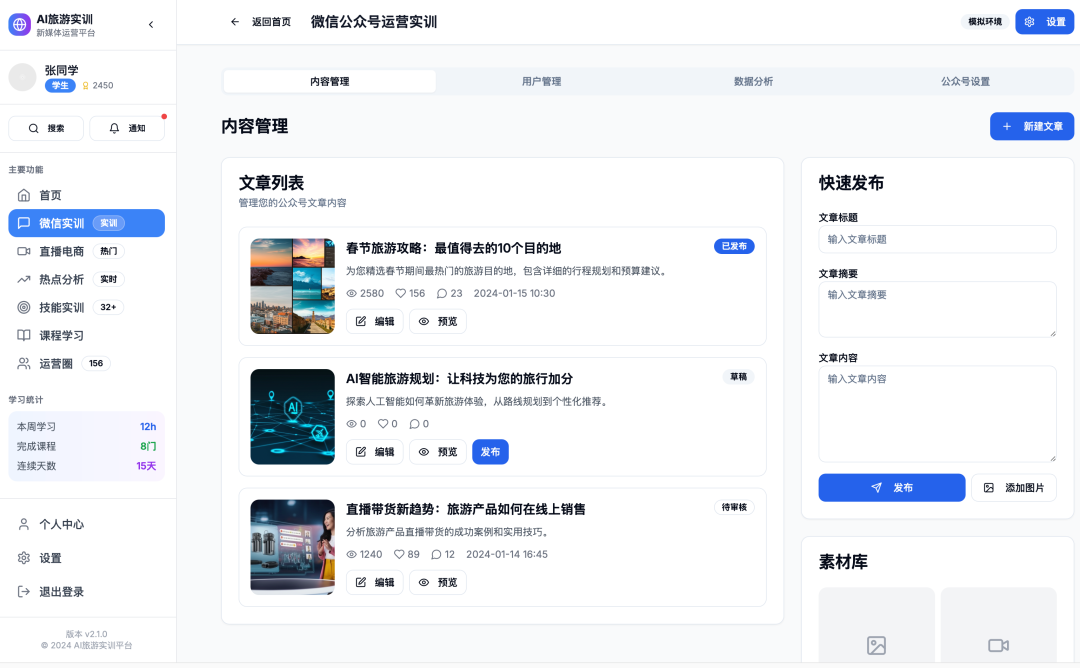Preview the 春节旅游攻略 article
This screenshot has height=668, width=1080.
(438, 321)
